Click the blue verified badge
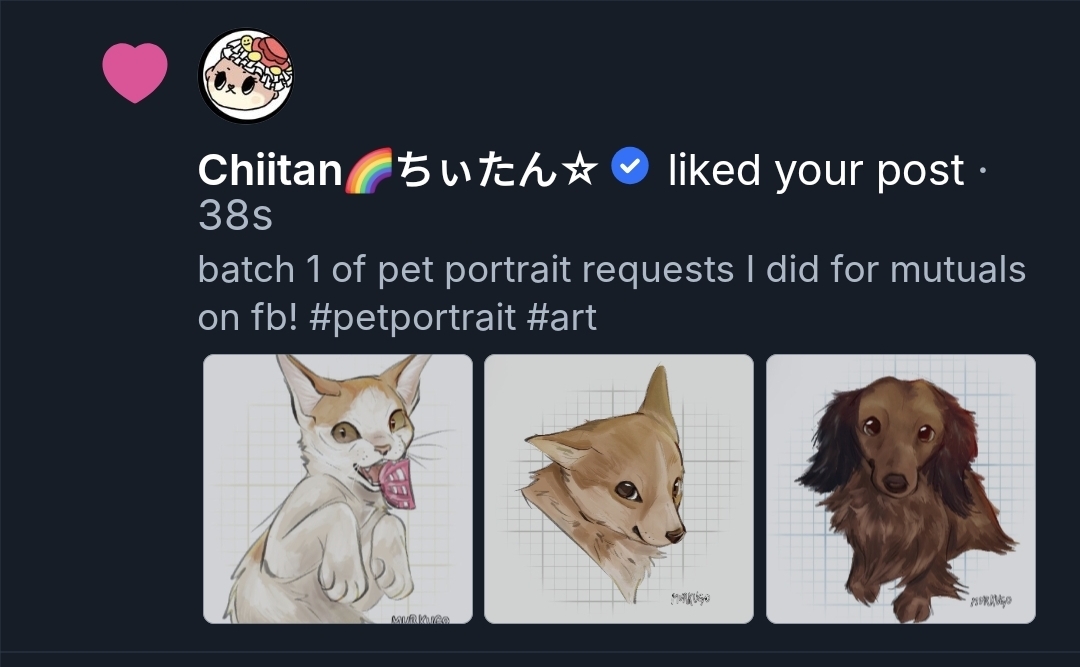1080x667 pixels. coord(630,165)
